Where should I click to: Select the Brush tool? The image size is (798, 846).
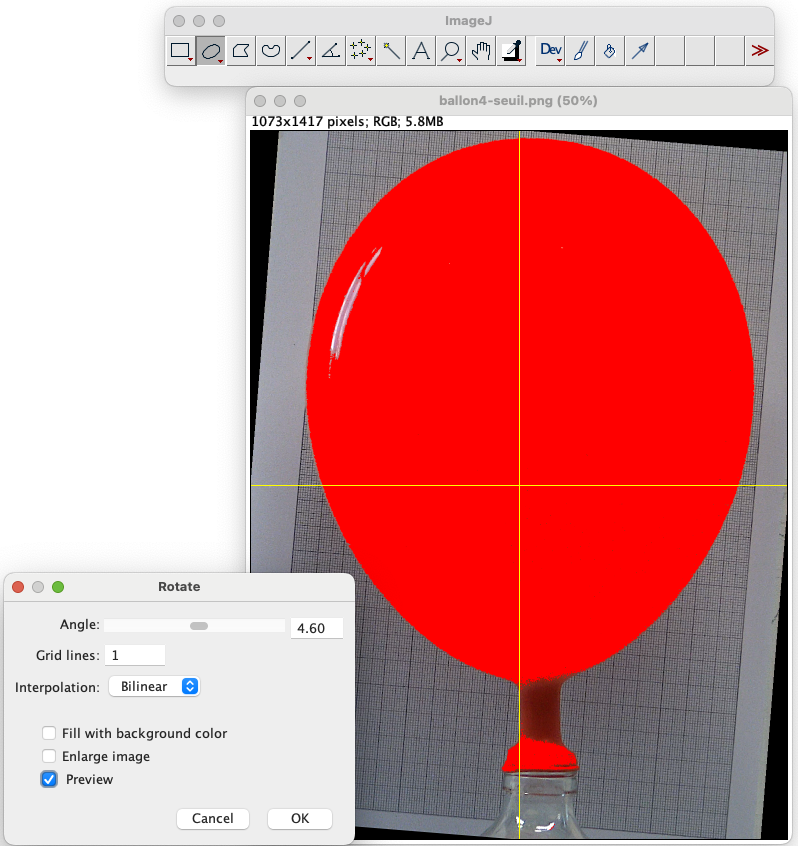pyautogui.click(x=581, y=51)
